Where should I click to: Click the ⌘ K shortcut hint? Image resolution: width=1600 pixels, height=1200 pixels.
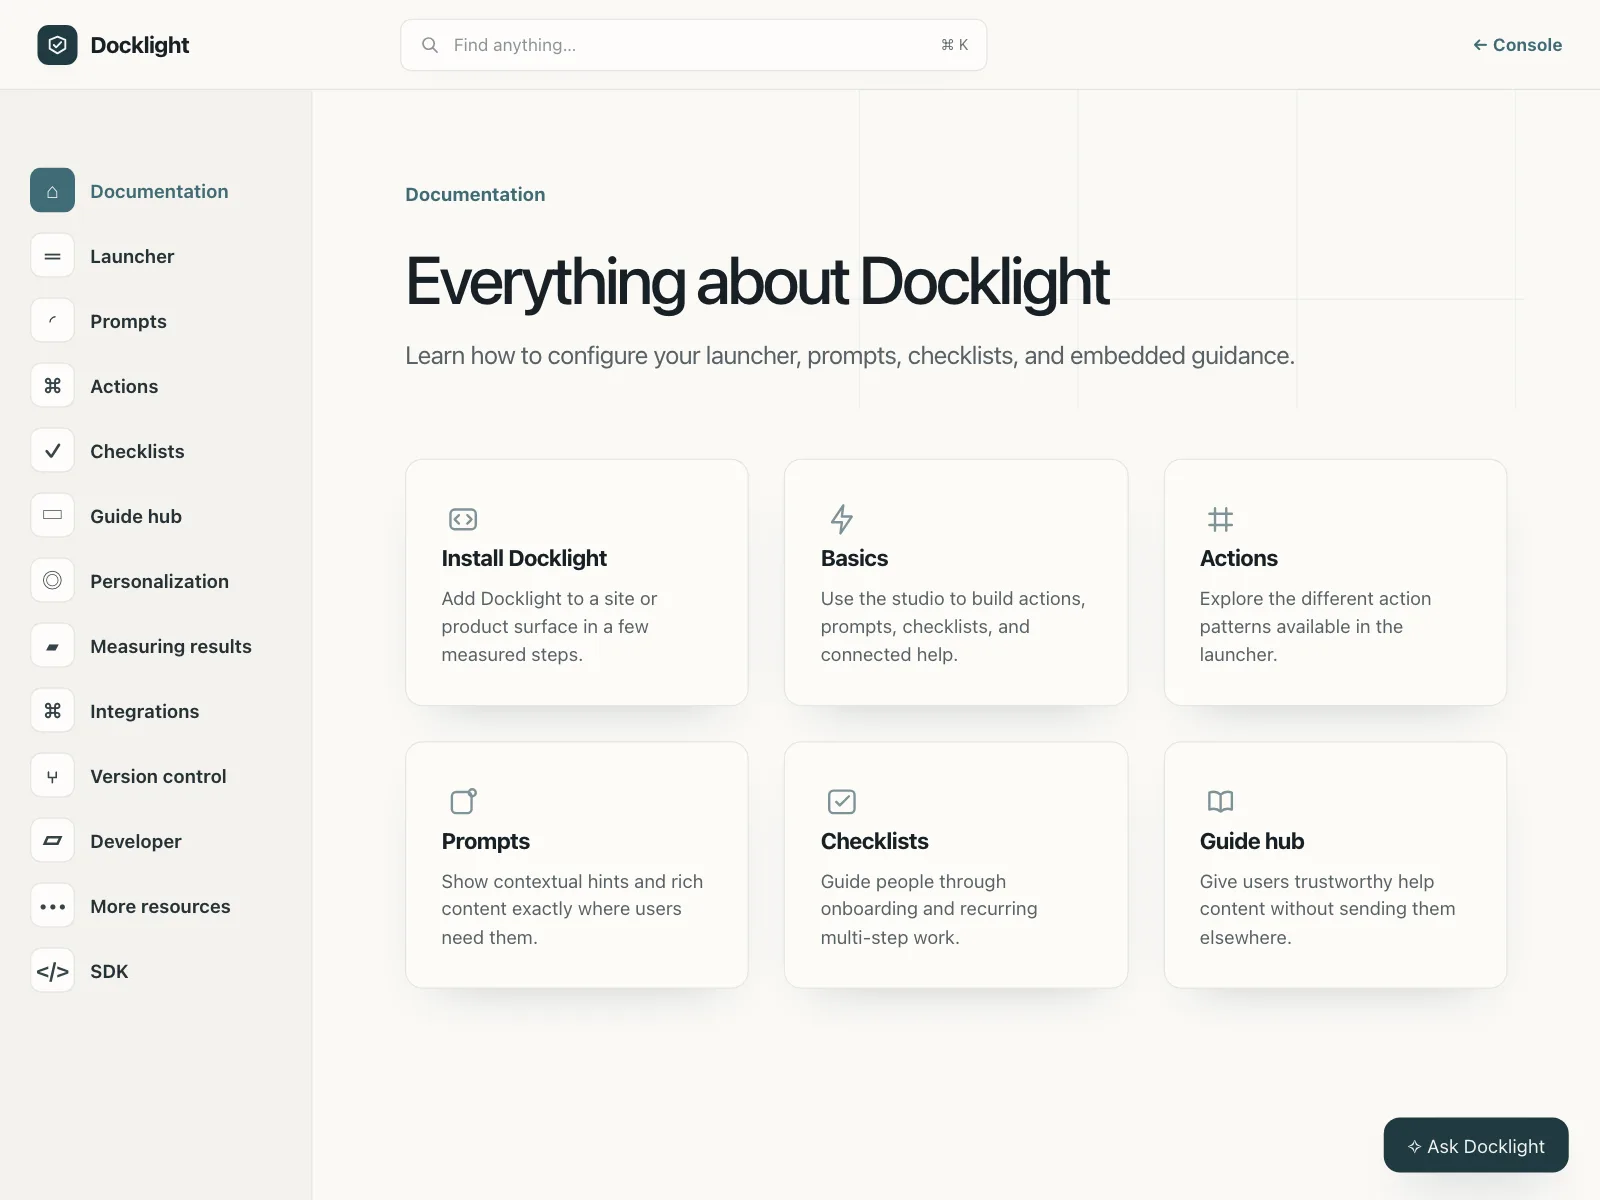pos(954,45)
